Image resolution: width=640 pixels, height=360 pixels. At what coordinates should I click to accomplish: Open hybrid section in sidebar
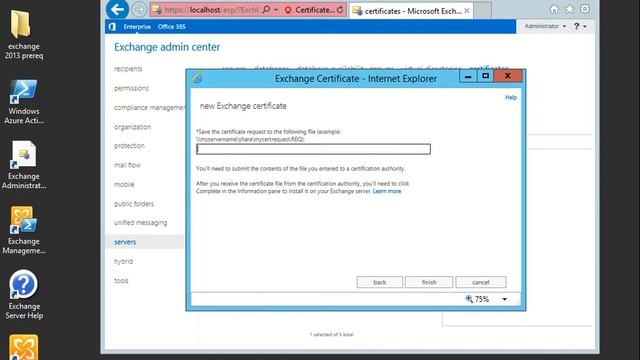[123, 261]
